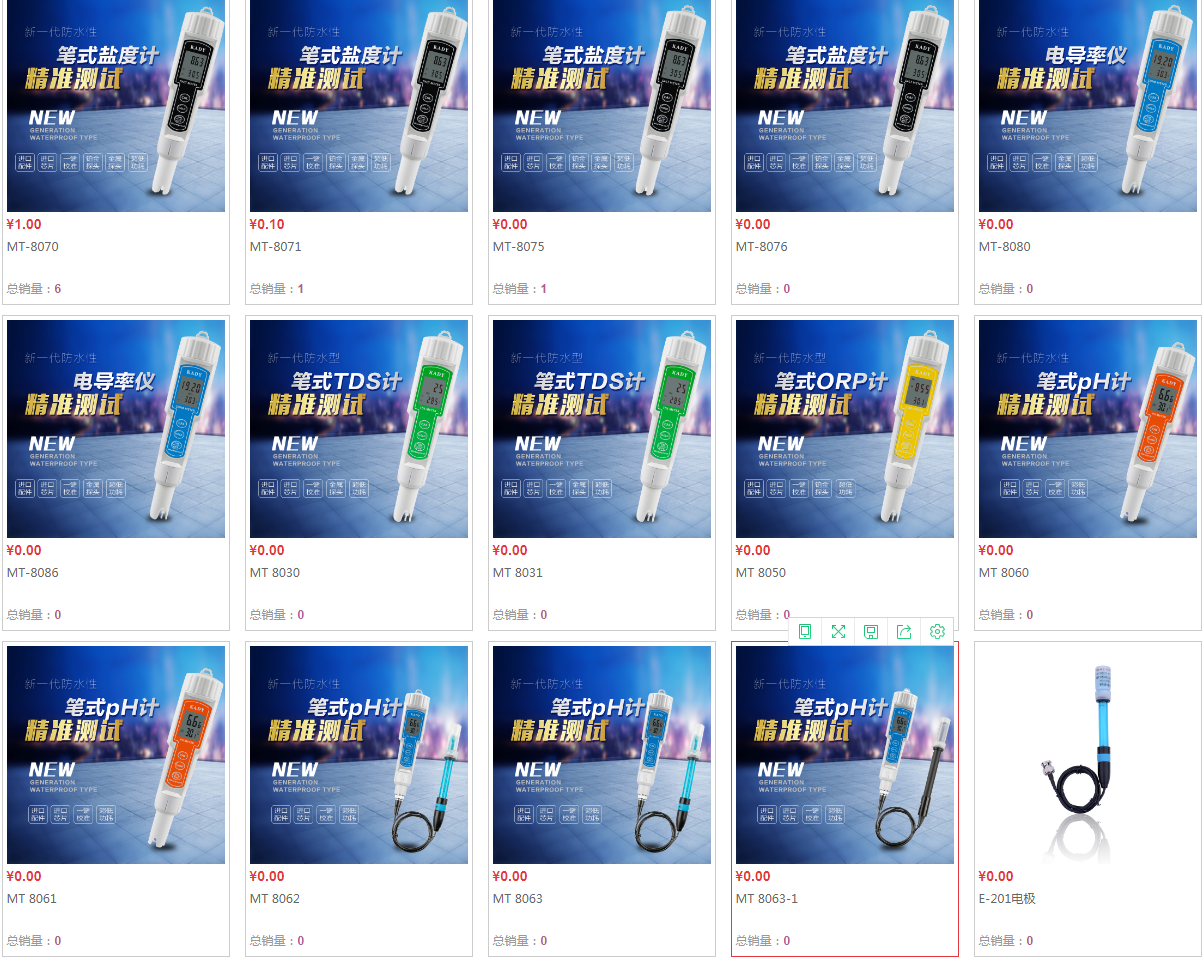Open the E-201电极 electrode product image
The height and width of the screenshot is (959, 1204).
coord(1088,755)
